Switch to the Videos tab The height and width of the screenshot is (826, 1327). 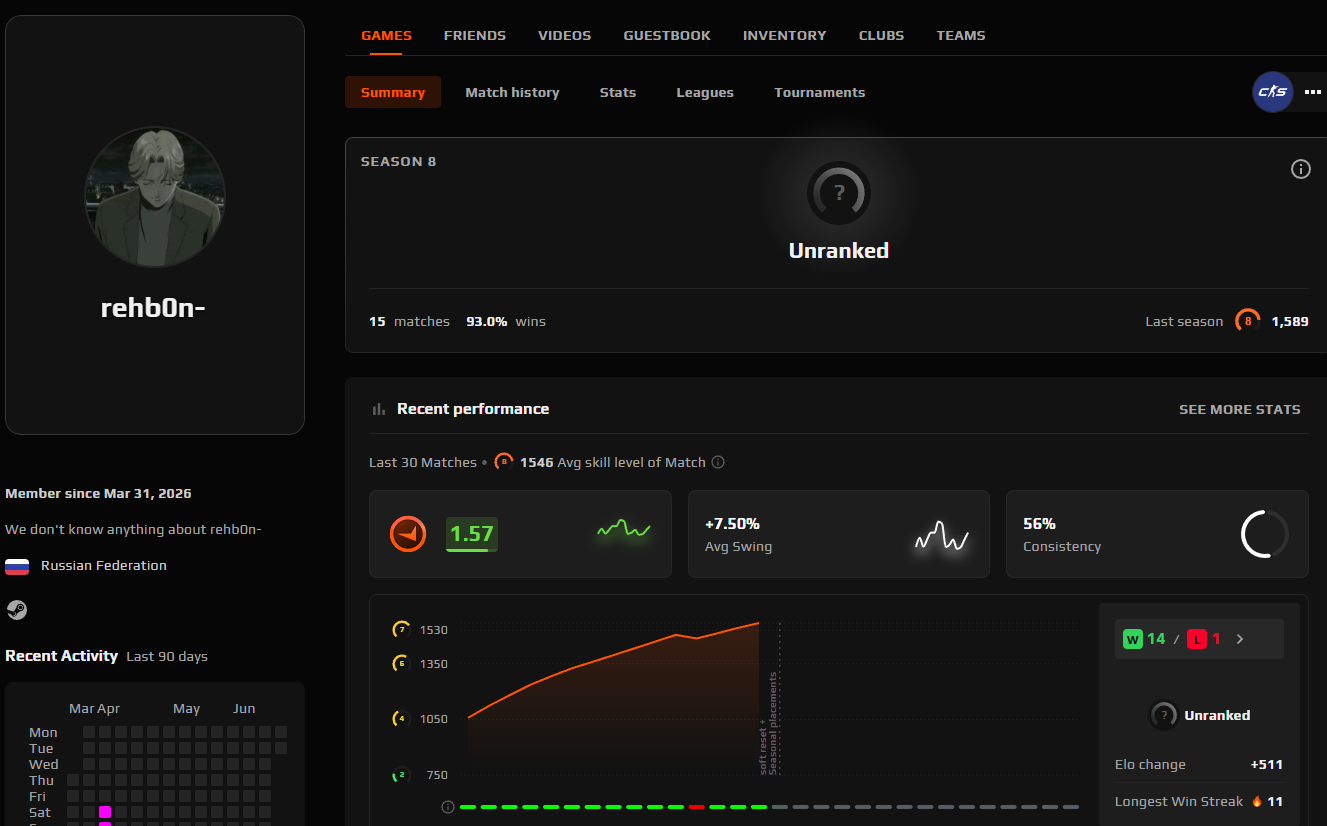coord(565,35)
